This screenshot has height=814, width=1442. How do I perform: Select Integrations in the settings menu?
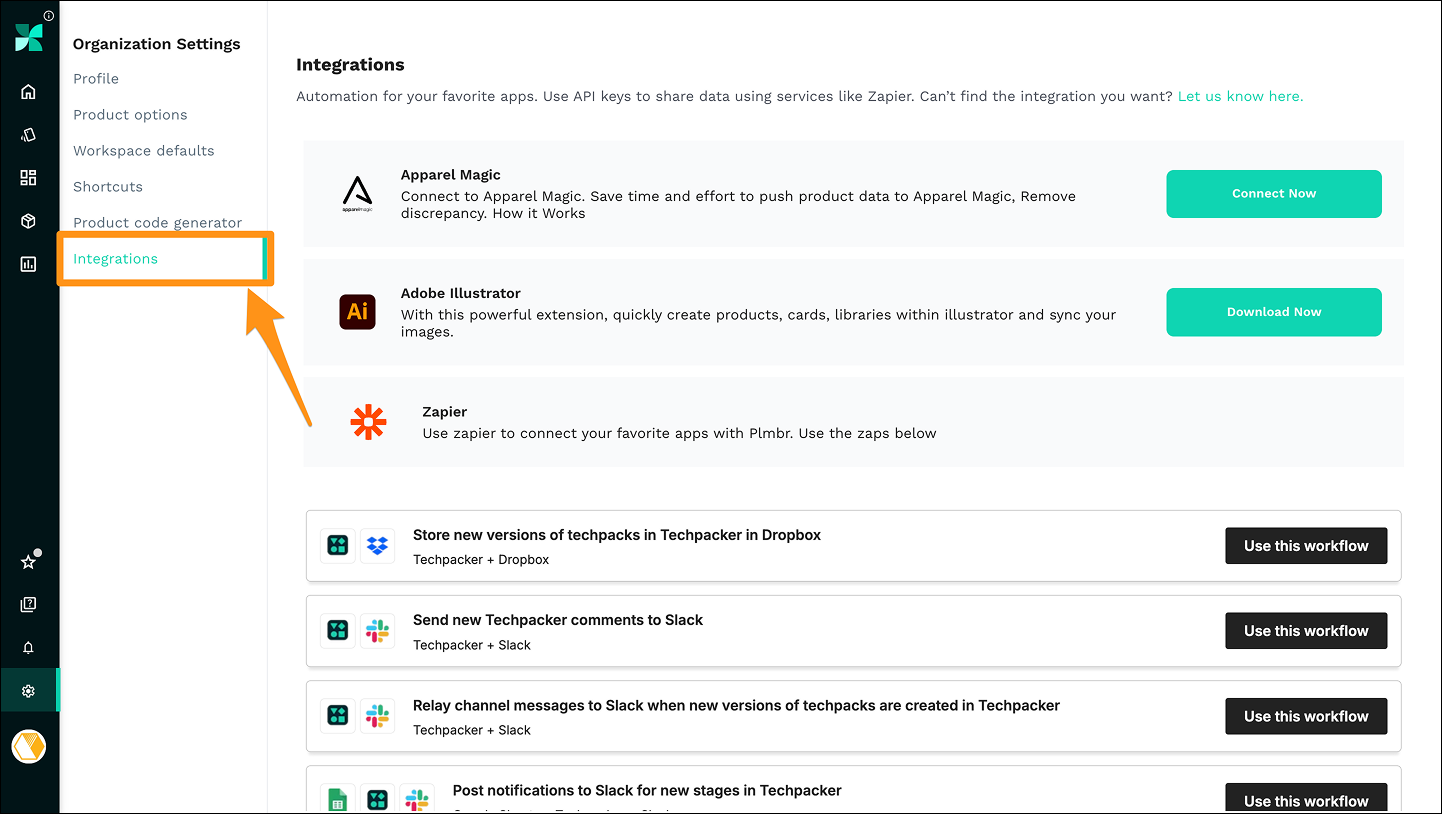click(115, 259)
